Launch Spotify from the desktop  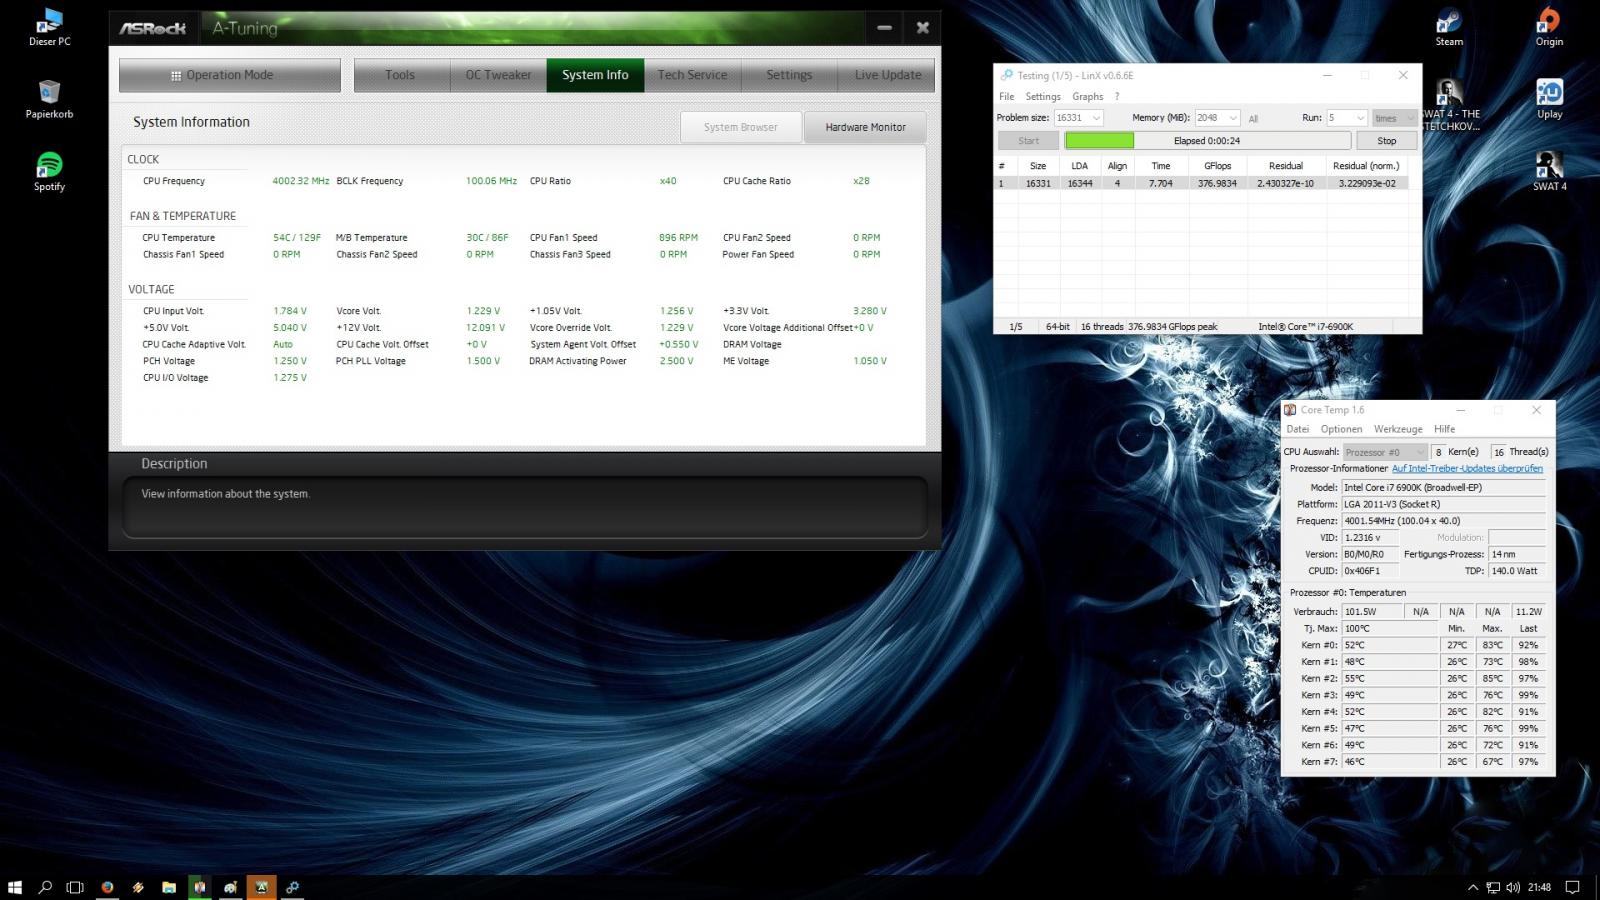coord(49,171)
